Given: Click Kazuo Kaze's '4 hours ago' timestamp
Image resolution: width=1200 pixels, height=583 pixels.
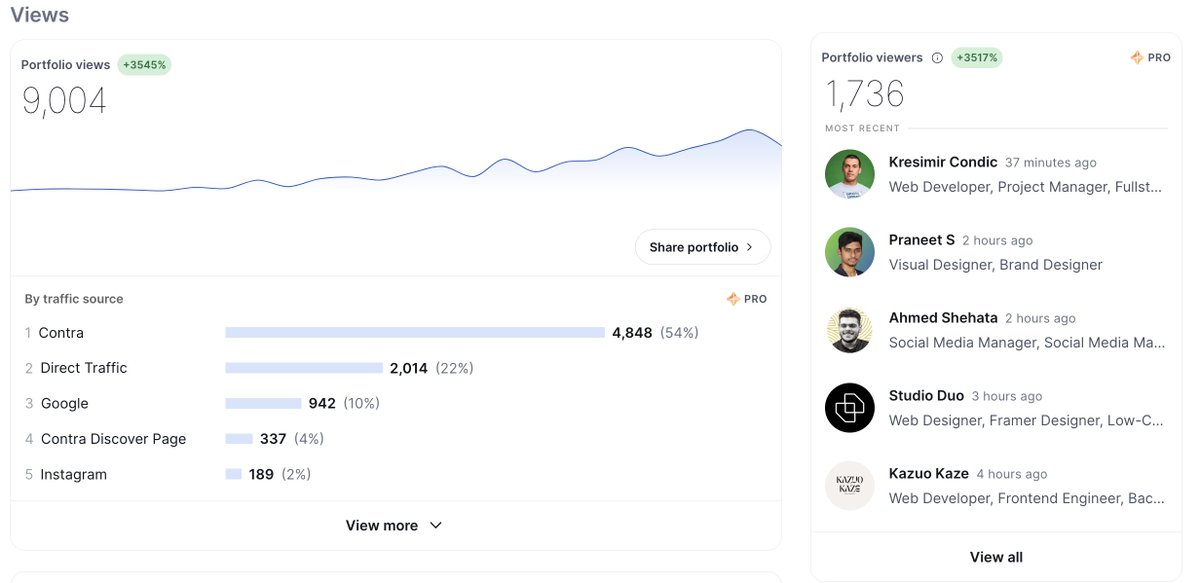Looking at the screenshot, I should pos(1012,475).
